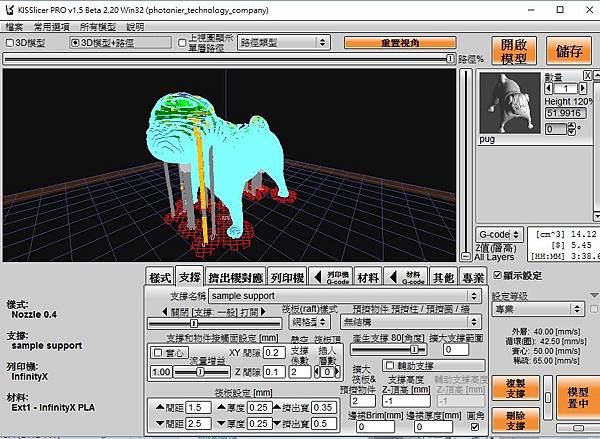Click the 開啟模型 button

pyautogui.click(x=514, y=51)
